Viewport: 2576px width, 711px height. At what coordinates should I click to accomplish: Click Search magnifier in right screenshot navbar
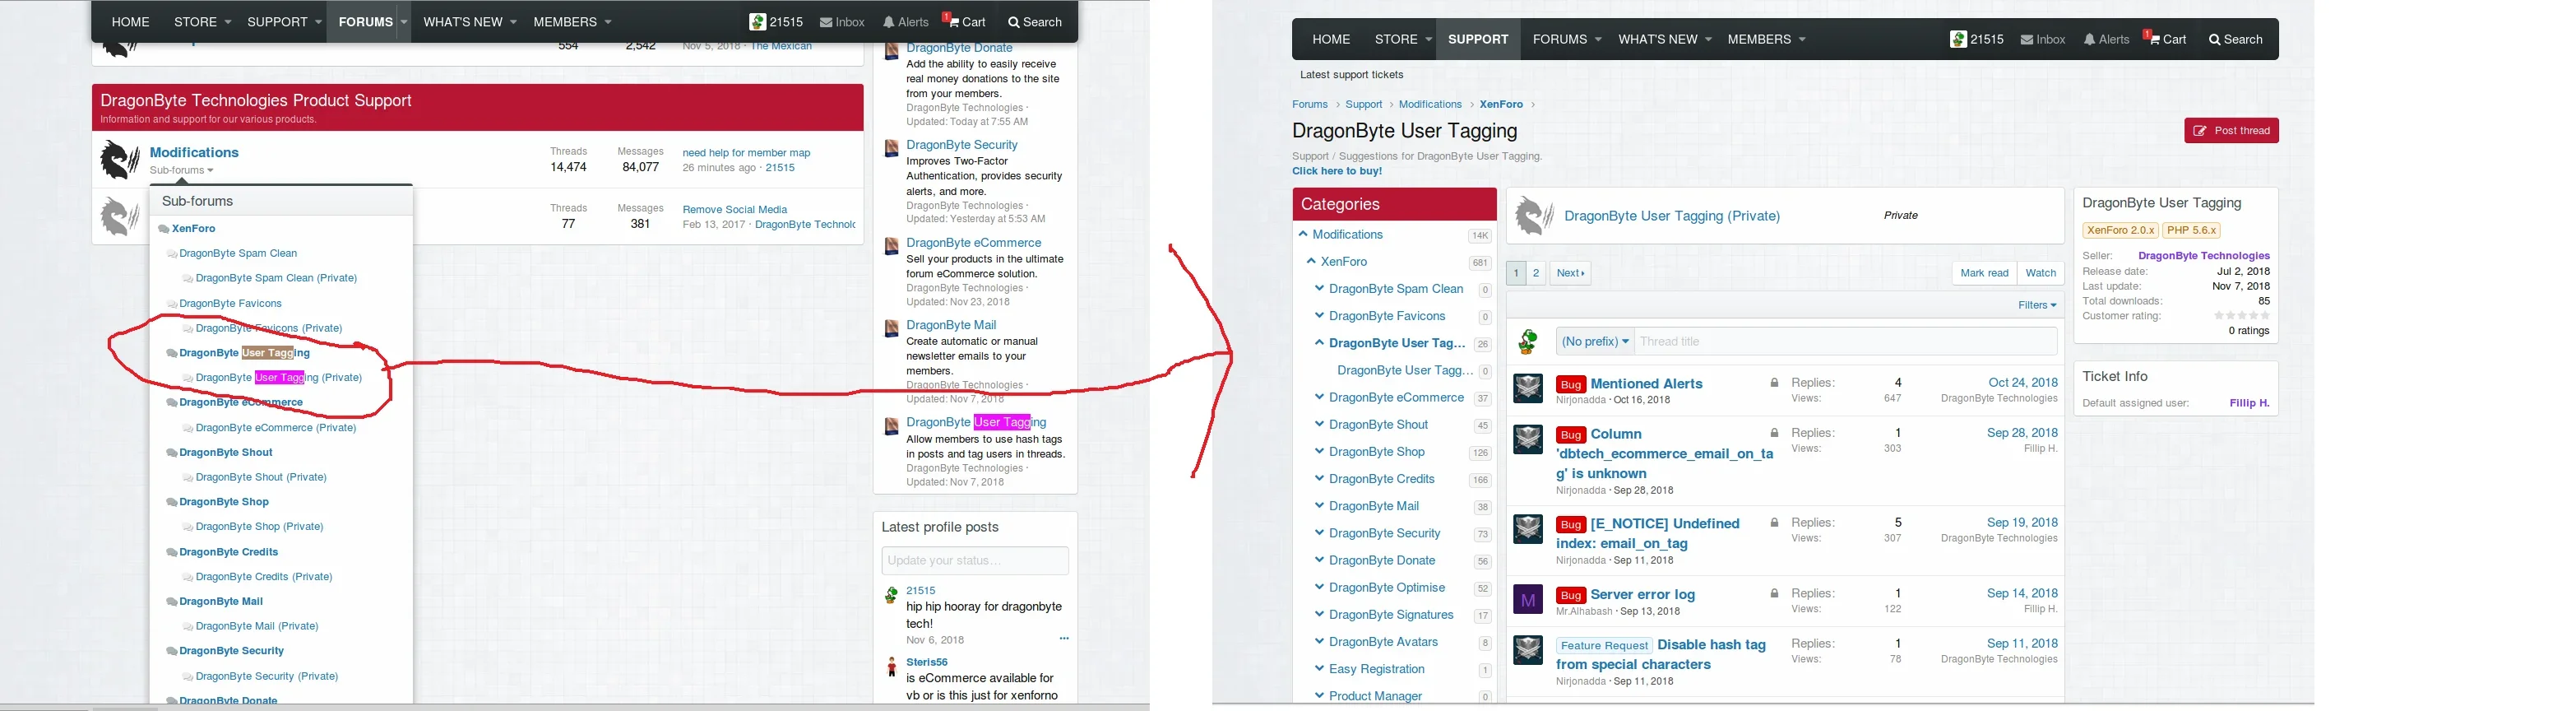tap(2236, 39)
